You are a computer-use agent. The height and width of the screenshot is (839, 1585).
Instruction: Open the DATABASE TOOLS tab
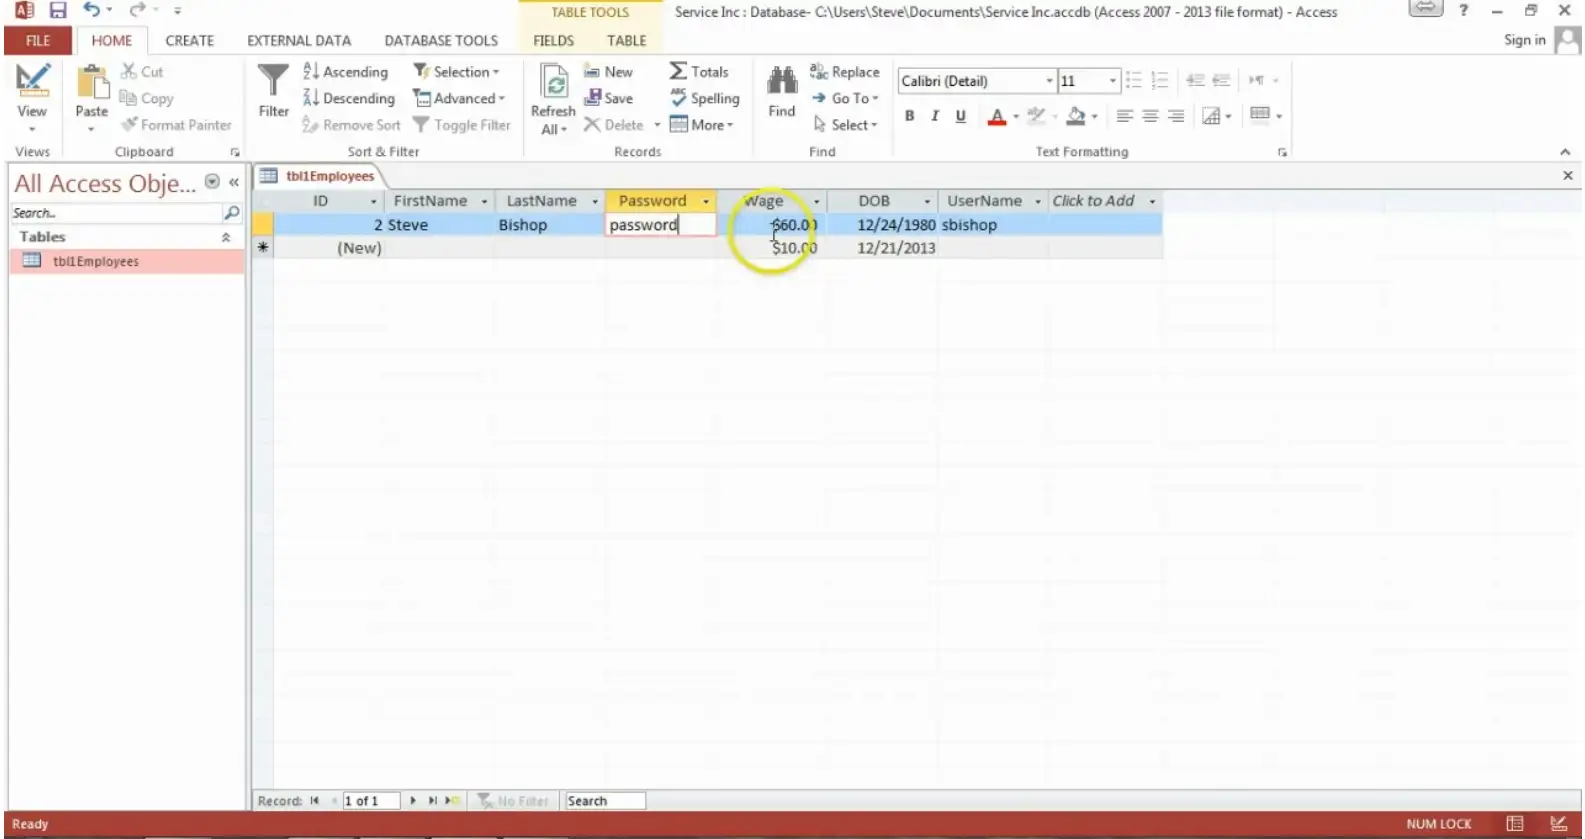pyautogui.click(x=441, y=41)
